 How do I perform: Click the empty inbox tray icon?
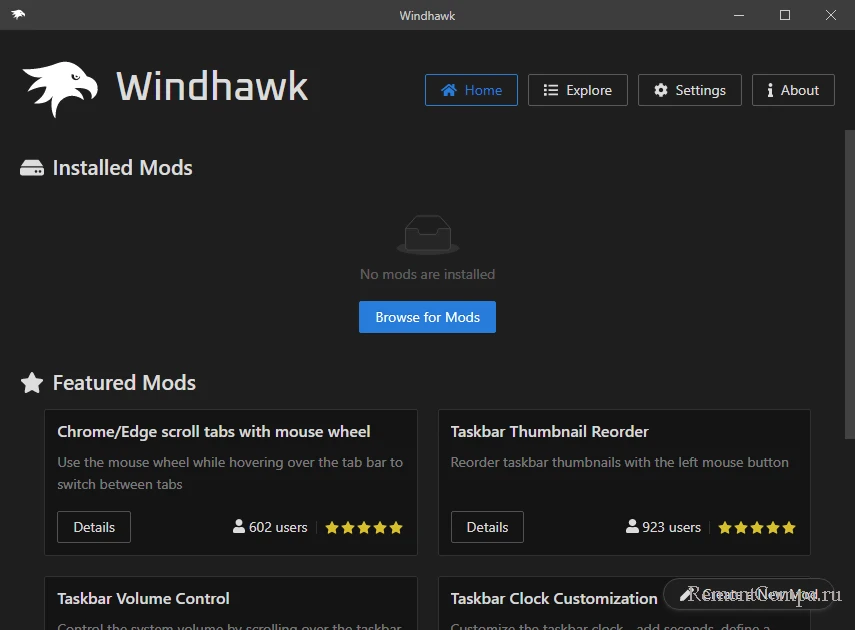click(428, 237)
